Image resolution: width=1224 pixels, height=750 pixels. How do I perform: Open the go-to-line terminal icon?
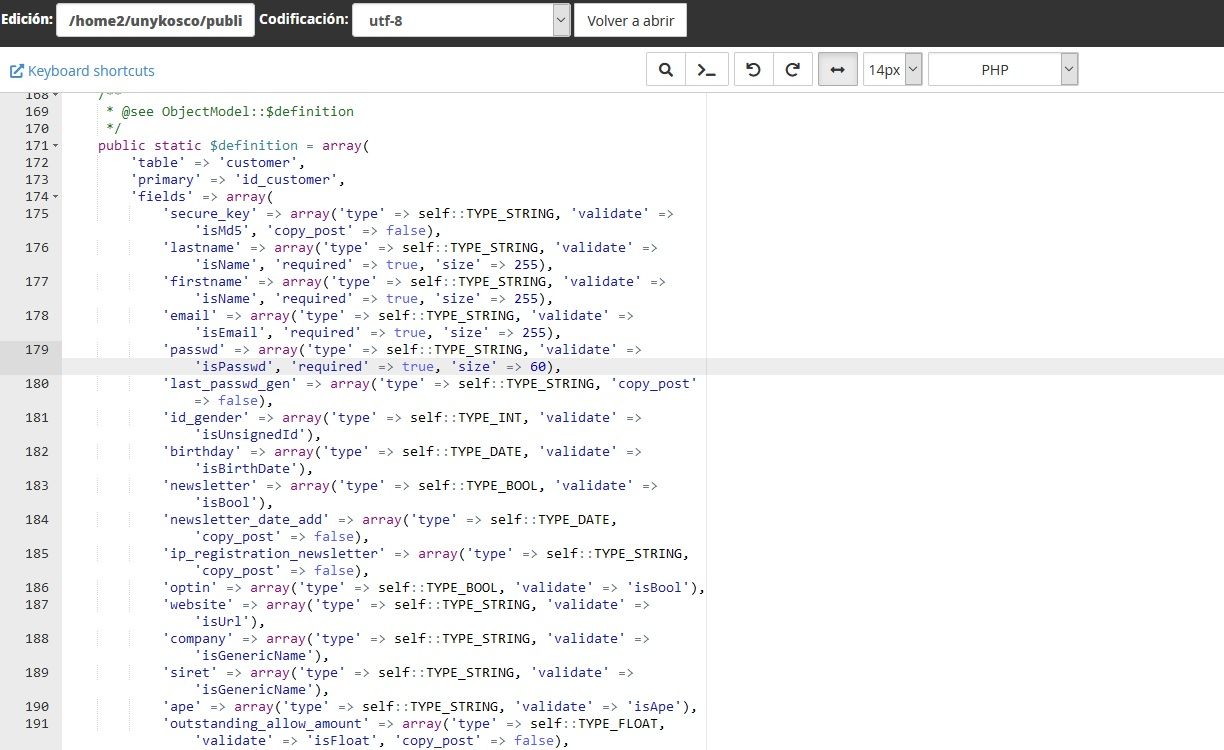[x=707, y=70]
